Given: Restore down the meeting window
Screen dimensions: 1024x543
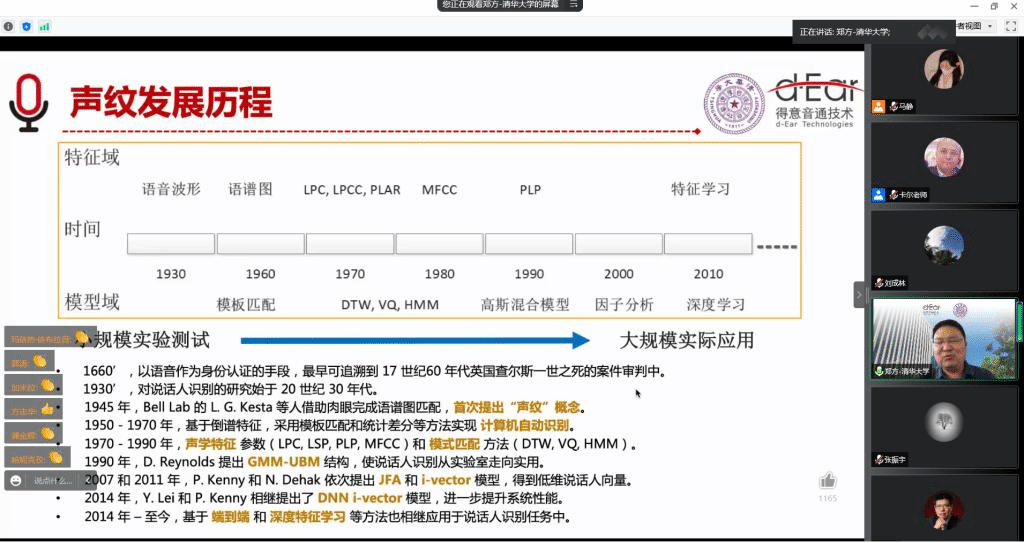Looking at the screenshot, I should click(x=994, y=6).
